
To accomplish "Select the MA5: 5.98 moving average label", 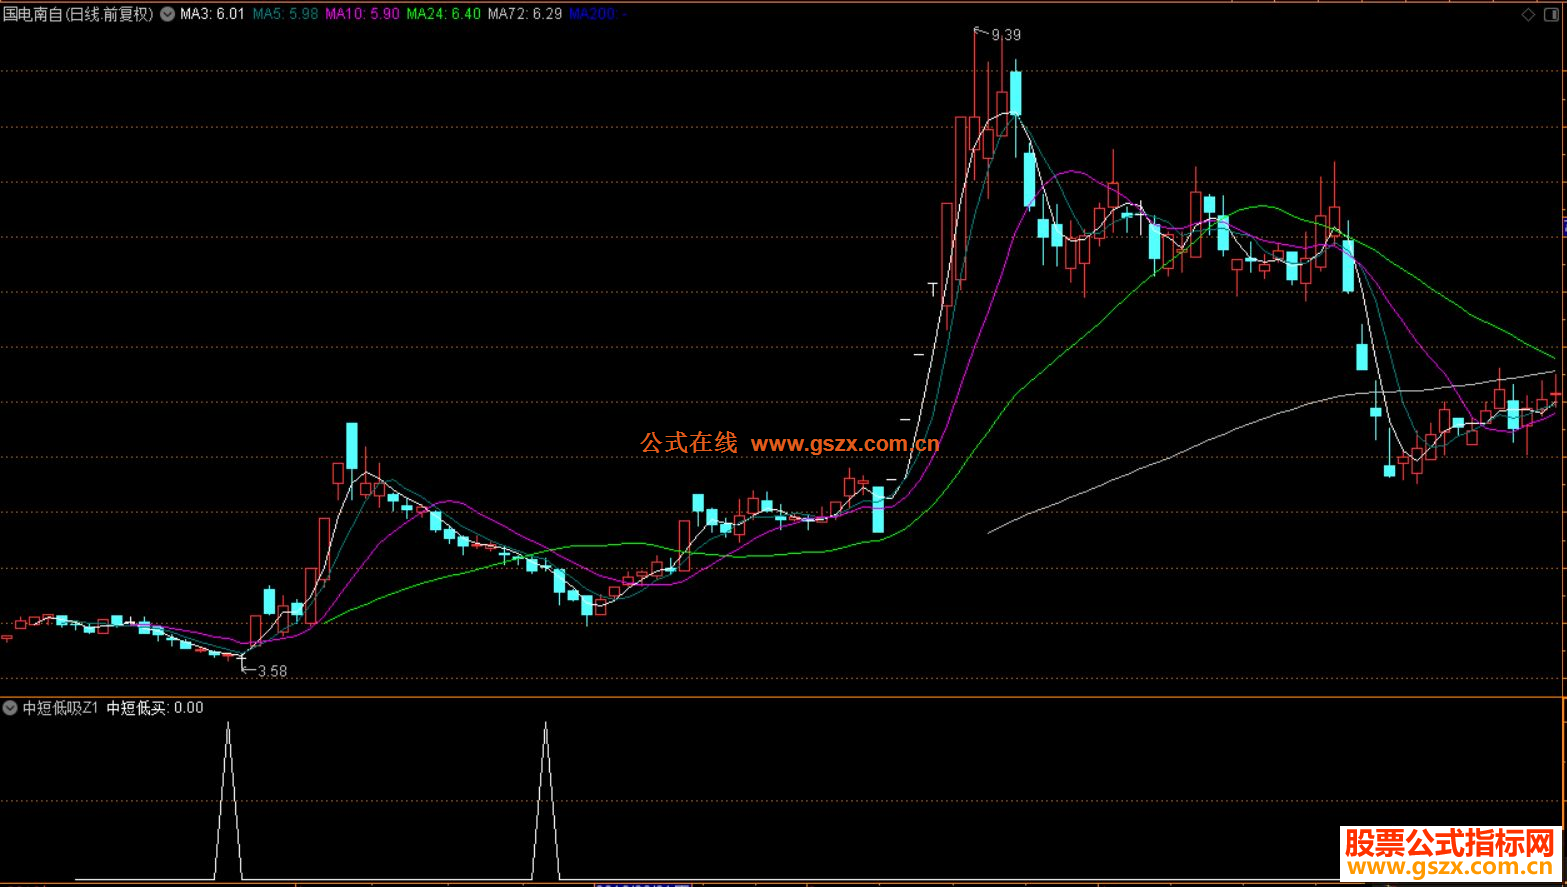I will 285,14.
